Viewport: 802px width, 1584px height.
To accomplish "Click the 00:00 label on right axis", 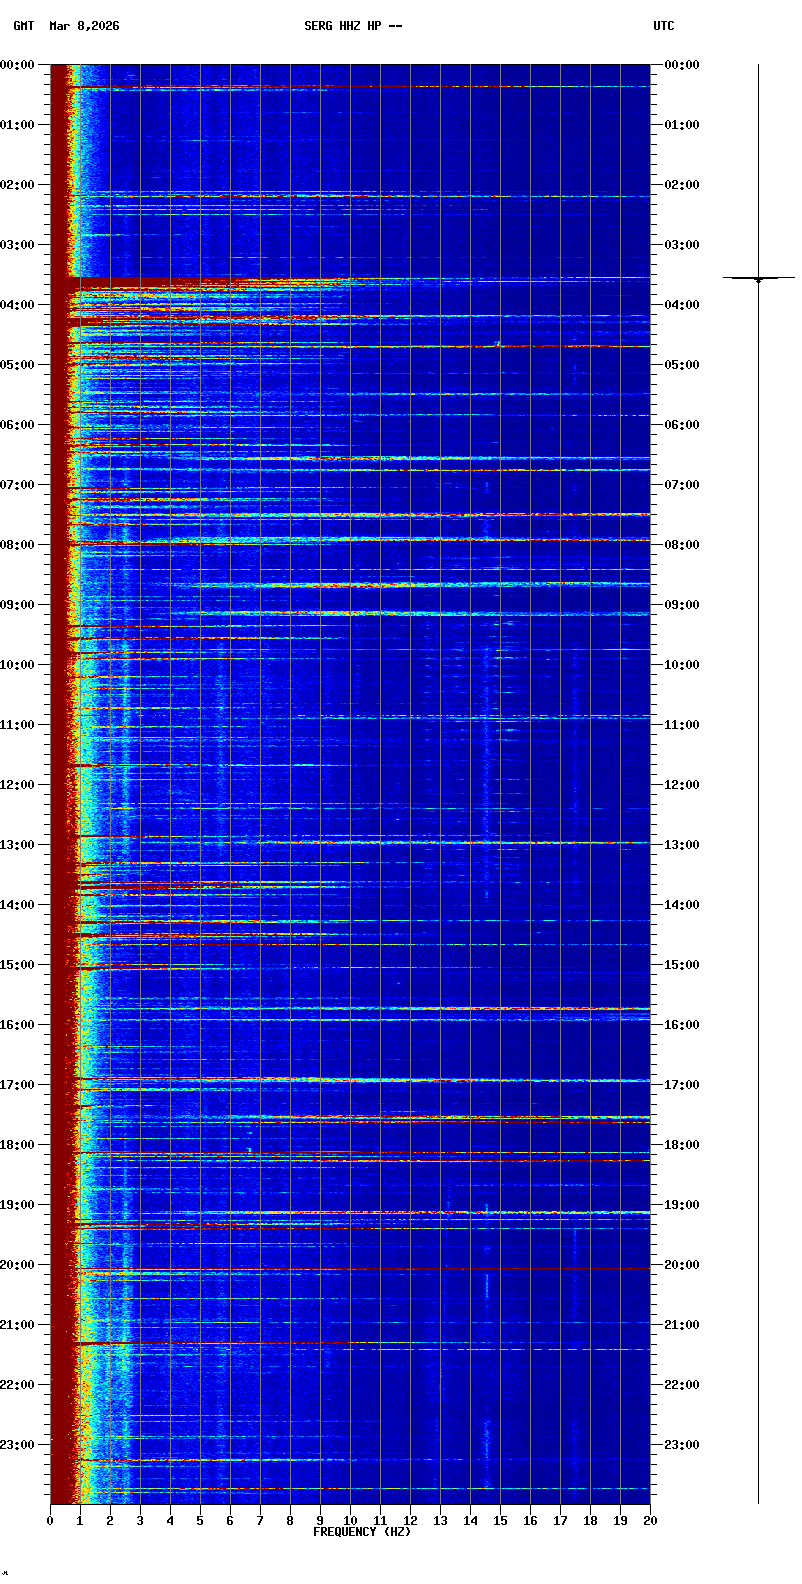I will (x=682, y=65).
